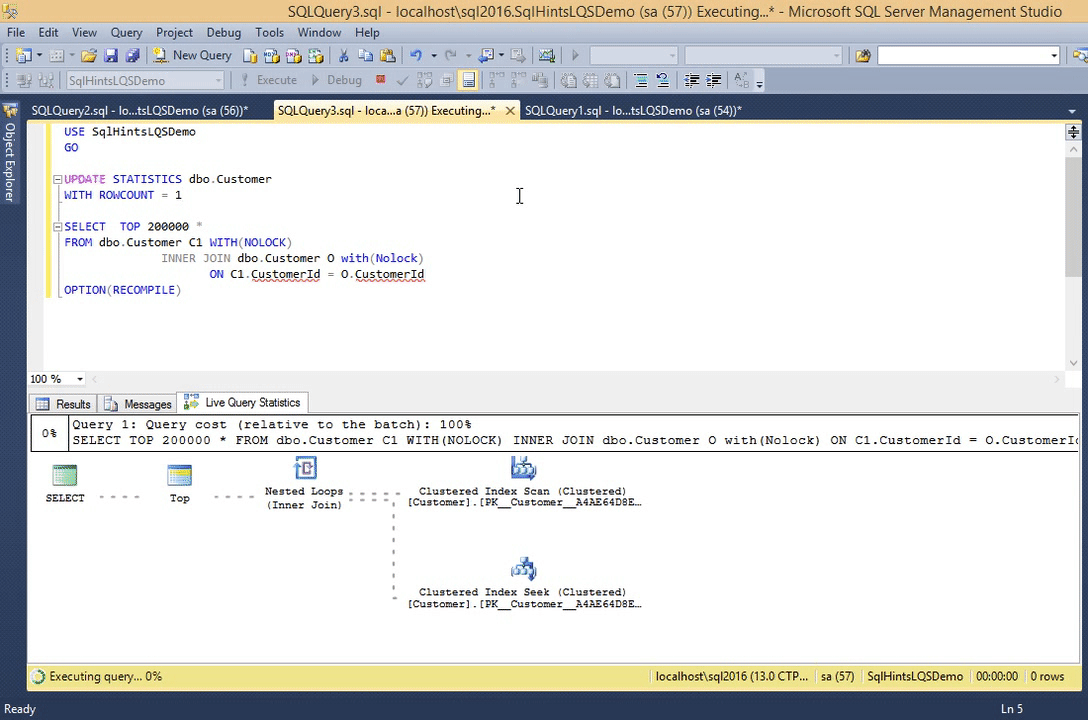Open the 100 % zoom dropdown
Viewport: 1088px width, 720px height.
coord(80,379)
